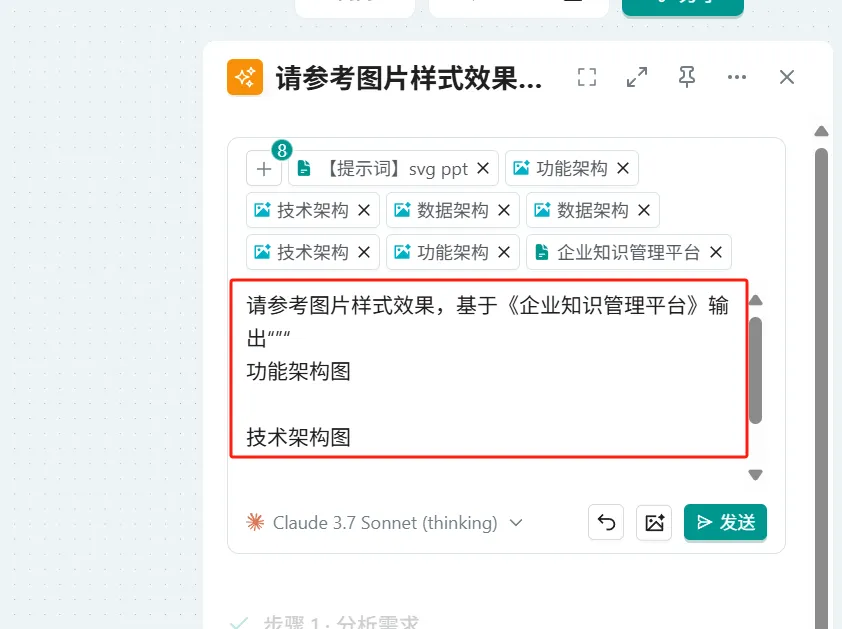Screen dimensions: 842x629
Task: Click the insert image icon button
Action: [x=654, y=522]
